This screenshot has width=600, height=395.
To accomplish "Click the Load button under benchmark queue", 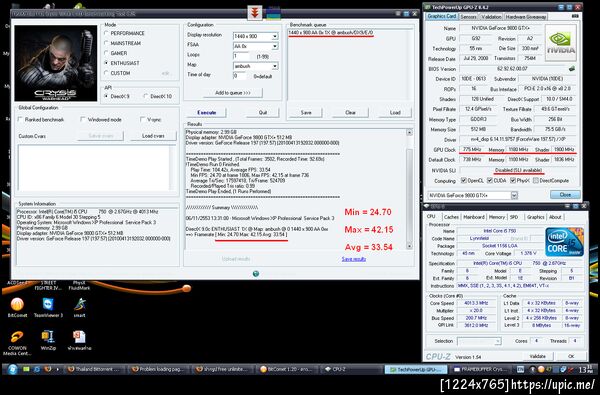I will click(395, 113).
